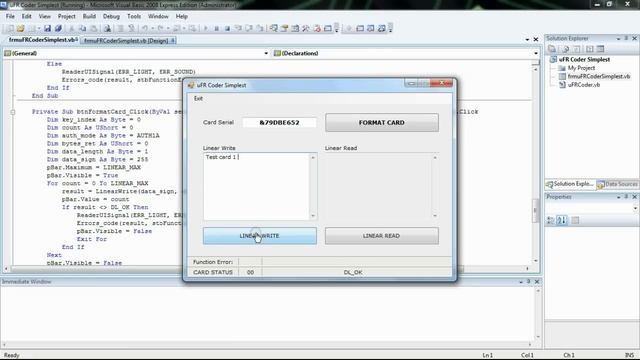Click the code editor vertical scrollbar thumb
640x360 pixels.
click(535, 210)
